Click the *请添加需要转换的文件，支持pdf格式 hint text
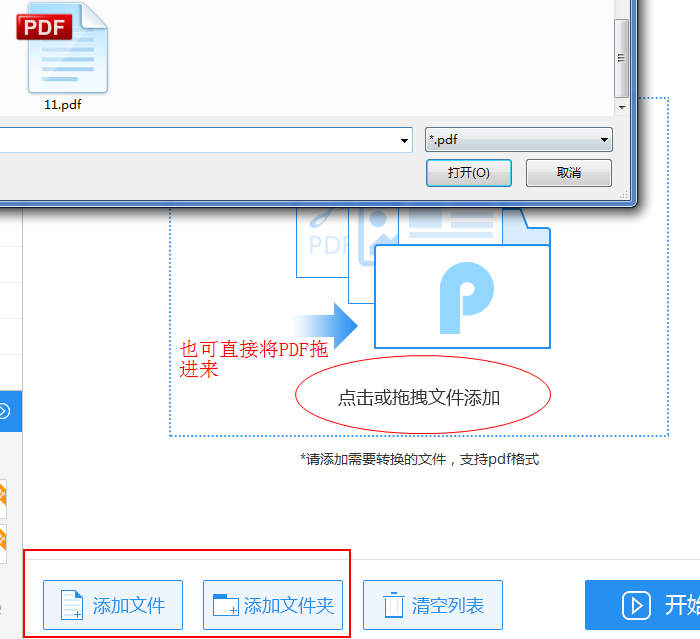This screenshot has height=639, width=700. 420,459
